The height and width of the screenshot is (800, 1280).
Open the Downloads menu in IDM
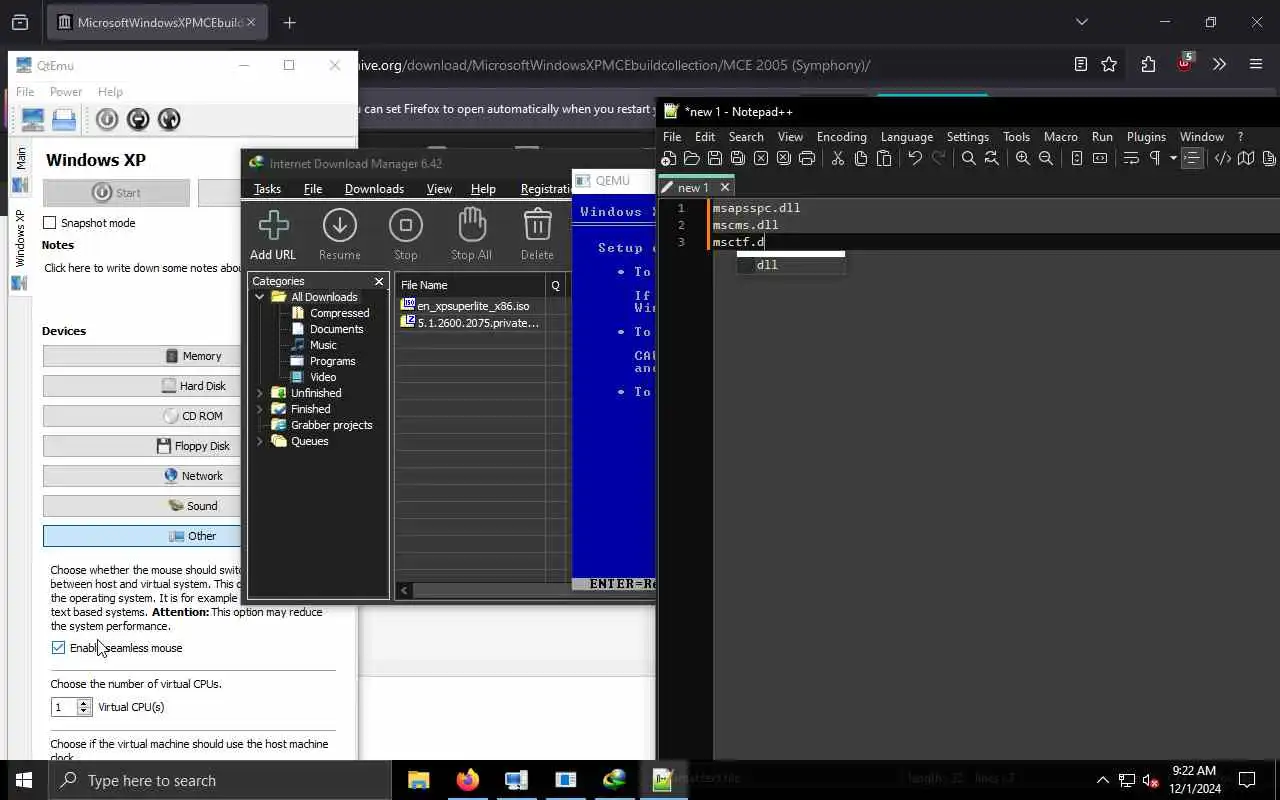click(x=374, y=189)
